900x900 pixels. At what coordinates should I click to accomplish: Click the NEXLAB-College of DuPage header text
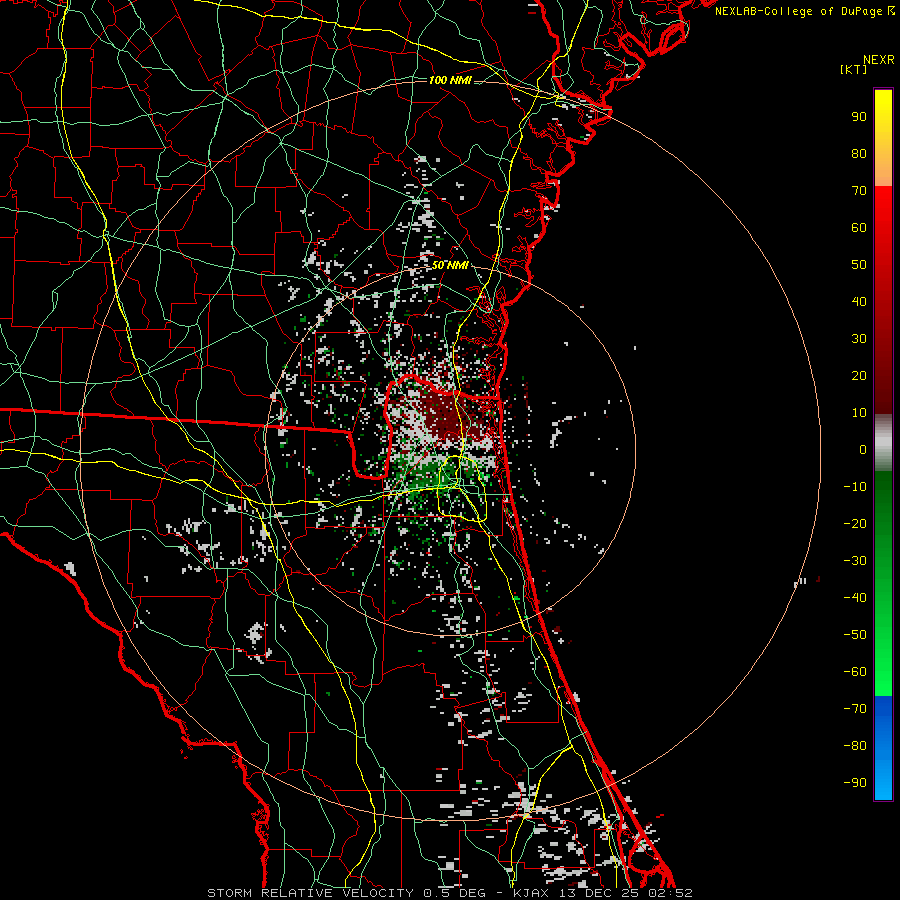804,11
